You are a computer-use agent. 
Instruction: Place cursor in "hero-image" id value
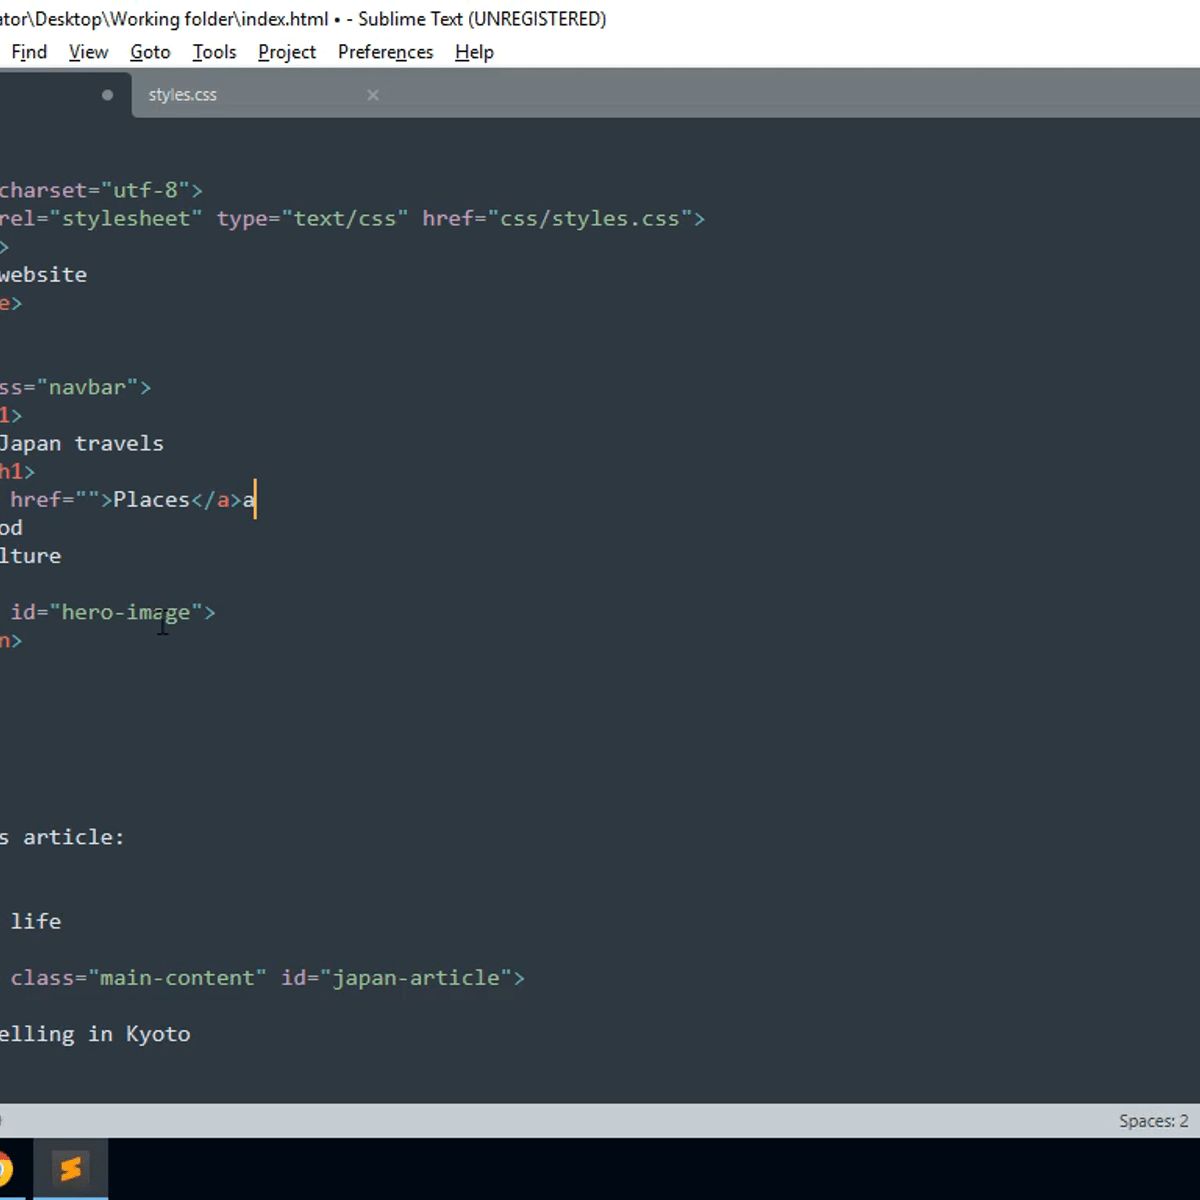click(126, 612)
